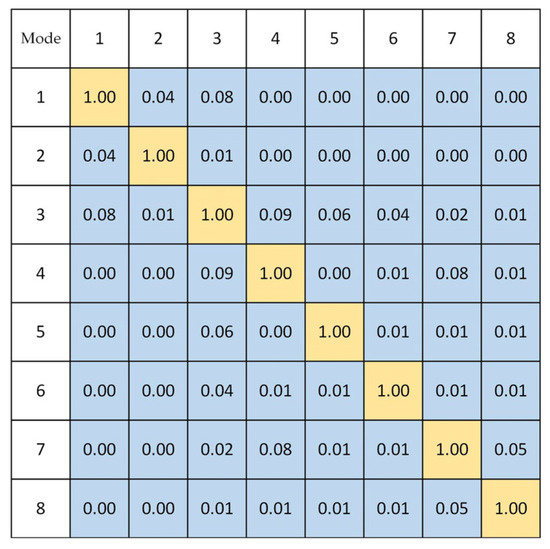This screenshot has height=549, width=550.
Task: Click 0.09 cell in row 4
Action: pyautogui.click(x=217, y=273)
